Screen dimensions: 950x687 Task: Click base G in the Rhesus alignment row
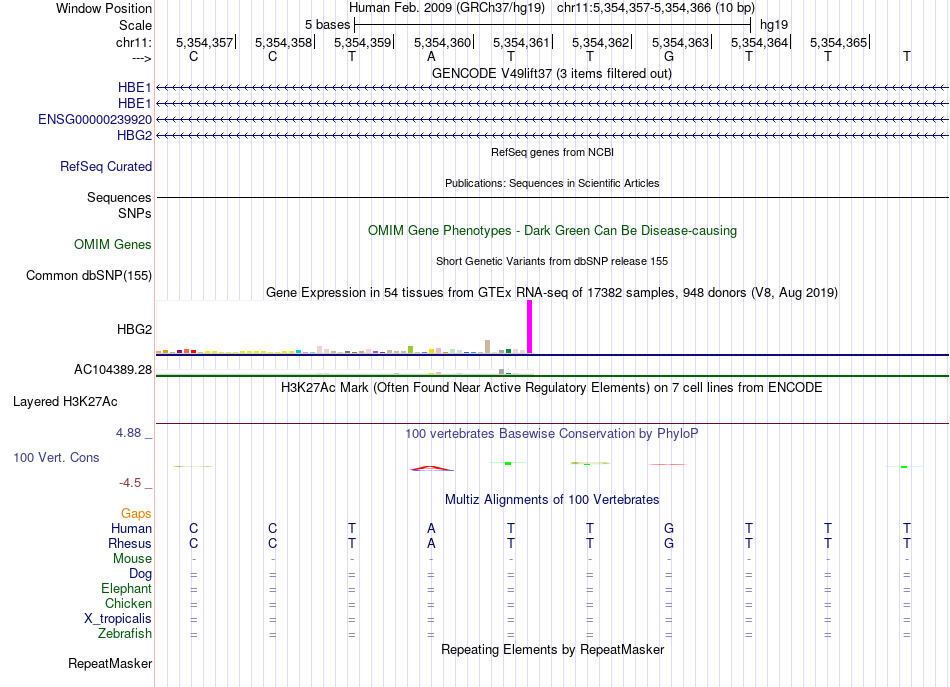(x=669, y=543)
